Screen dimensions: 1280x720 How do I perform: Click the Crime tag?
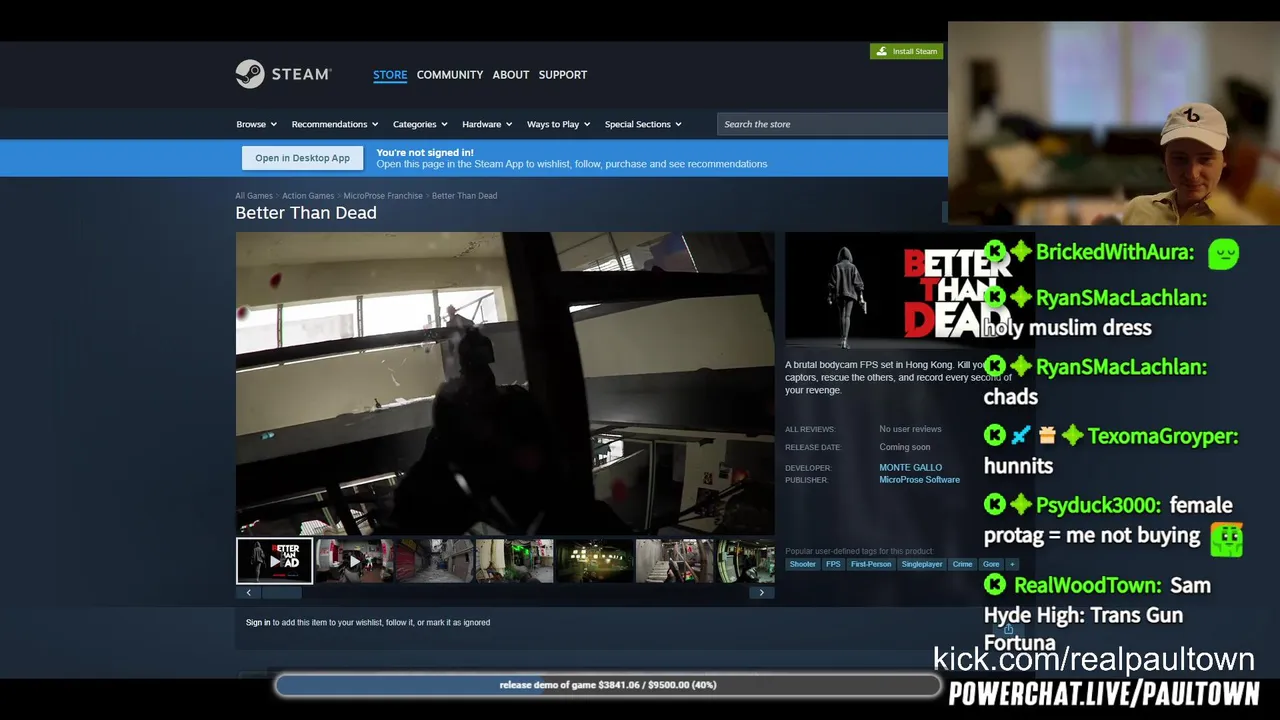click(x=962, y=564)
